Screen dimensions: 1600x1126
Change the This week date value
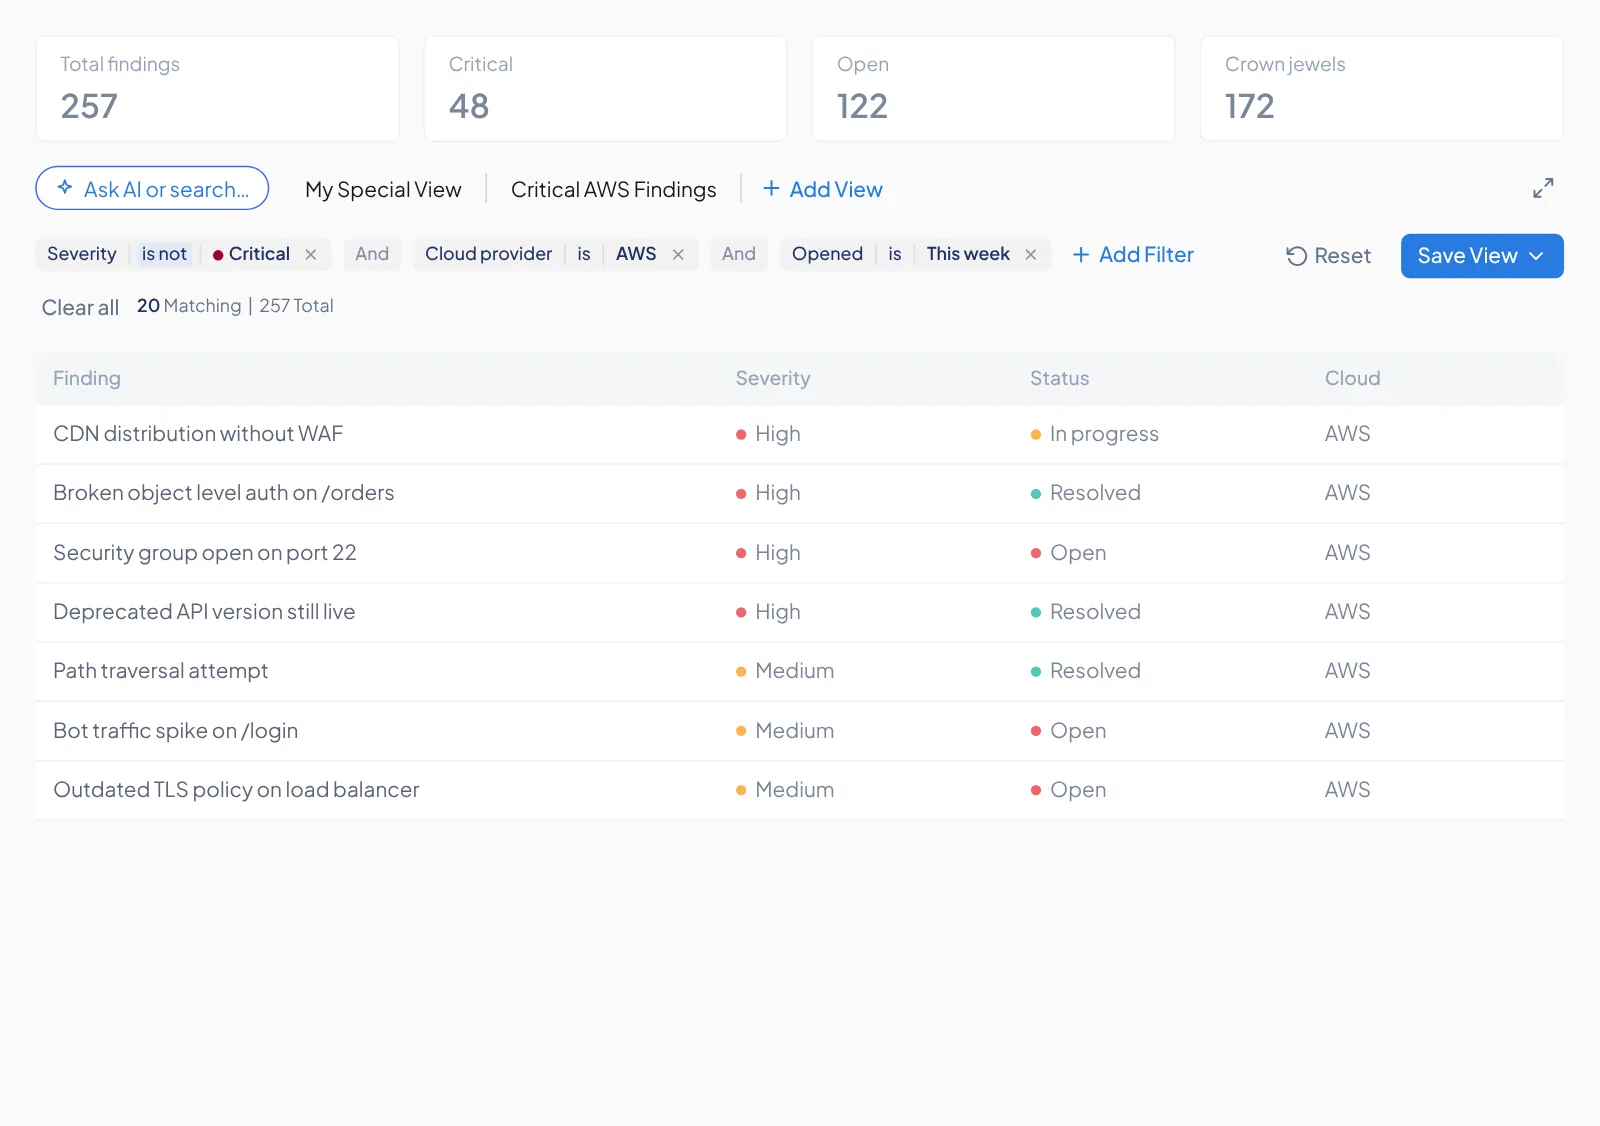tap(968, 254)
